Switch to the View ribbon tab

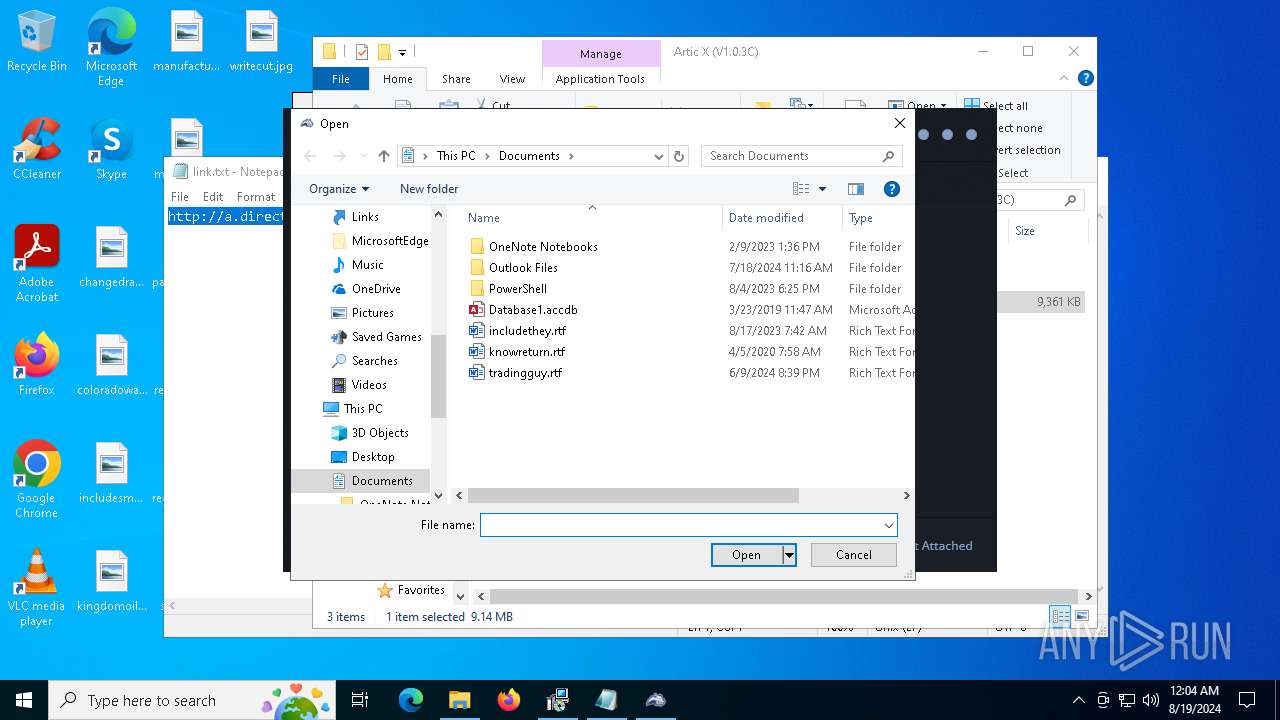(x=512, y=79)
